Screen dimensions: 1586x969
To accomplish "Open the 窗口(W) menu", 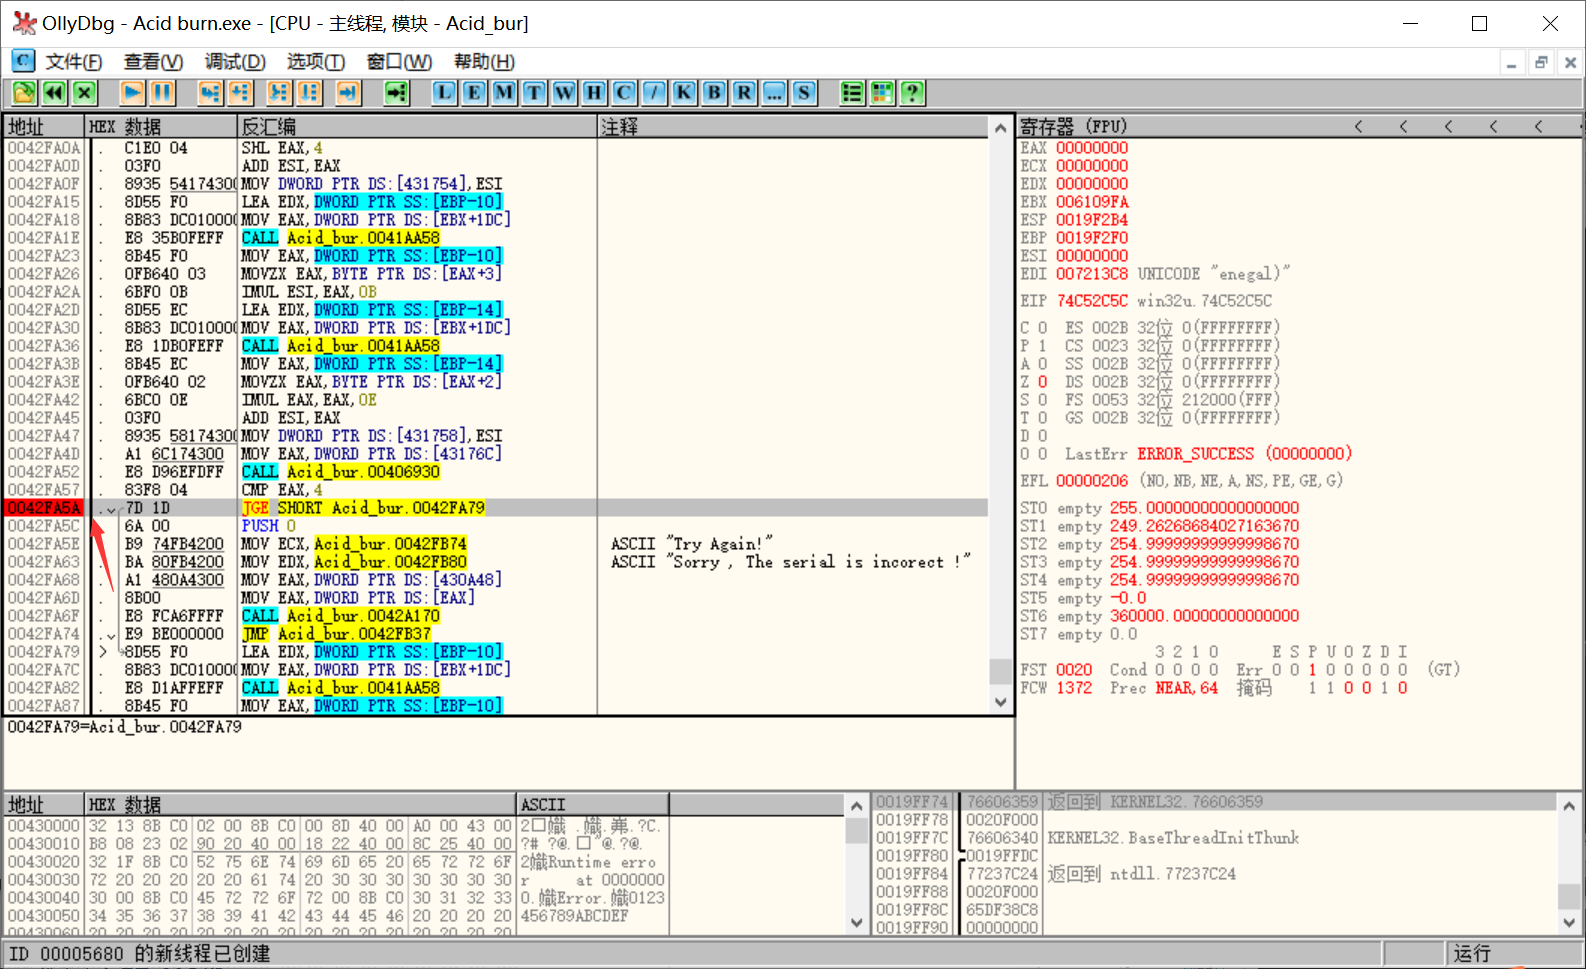I will tap(399, 62).
